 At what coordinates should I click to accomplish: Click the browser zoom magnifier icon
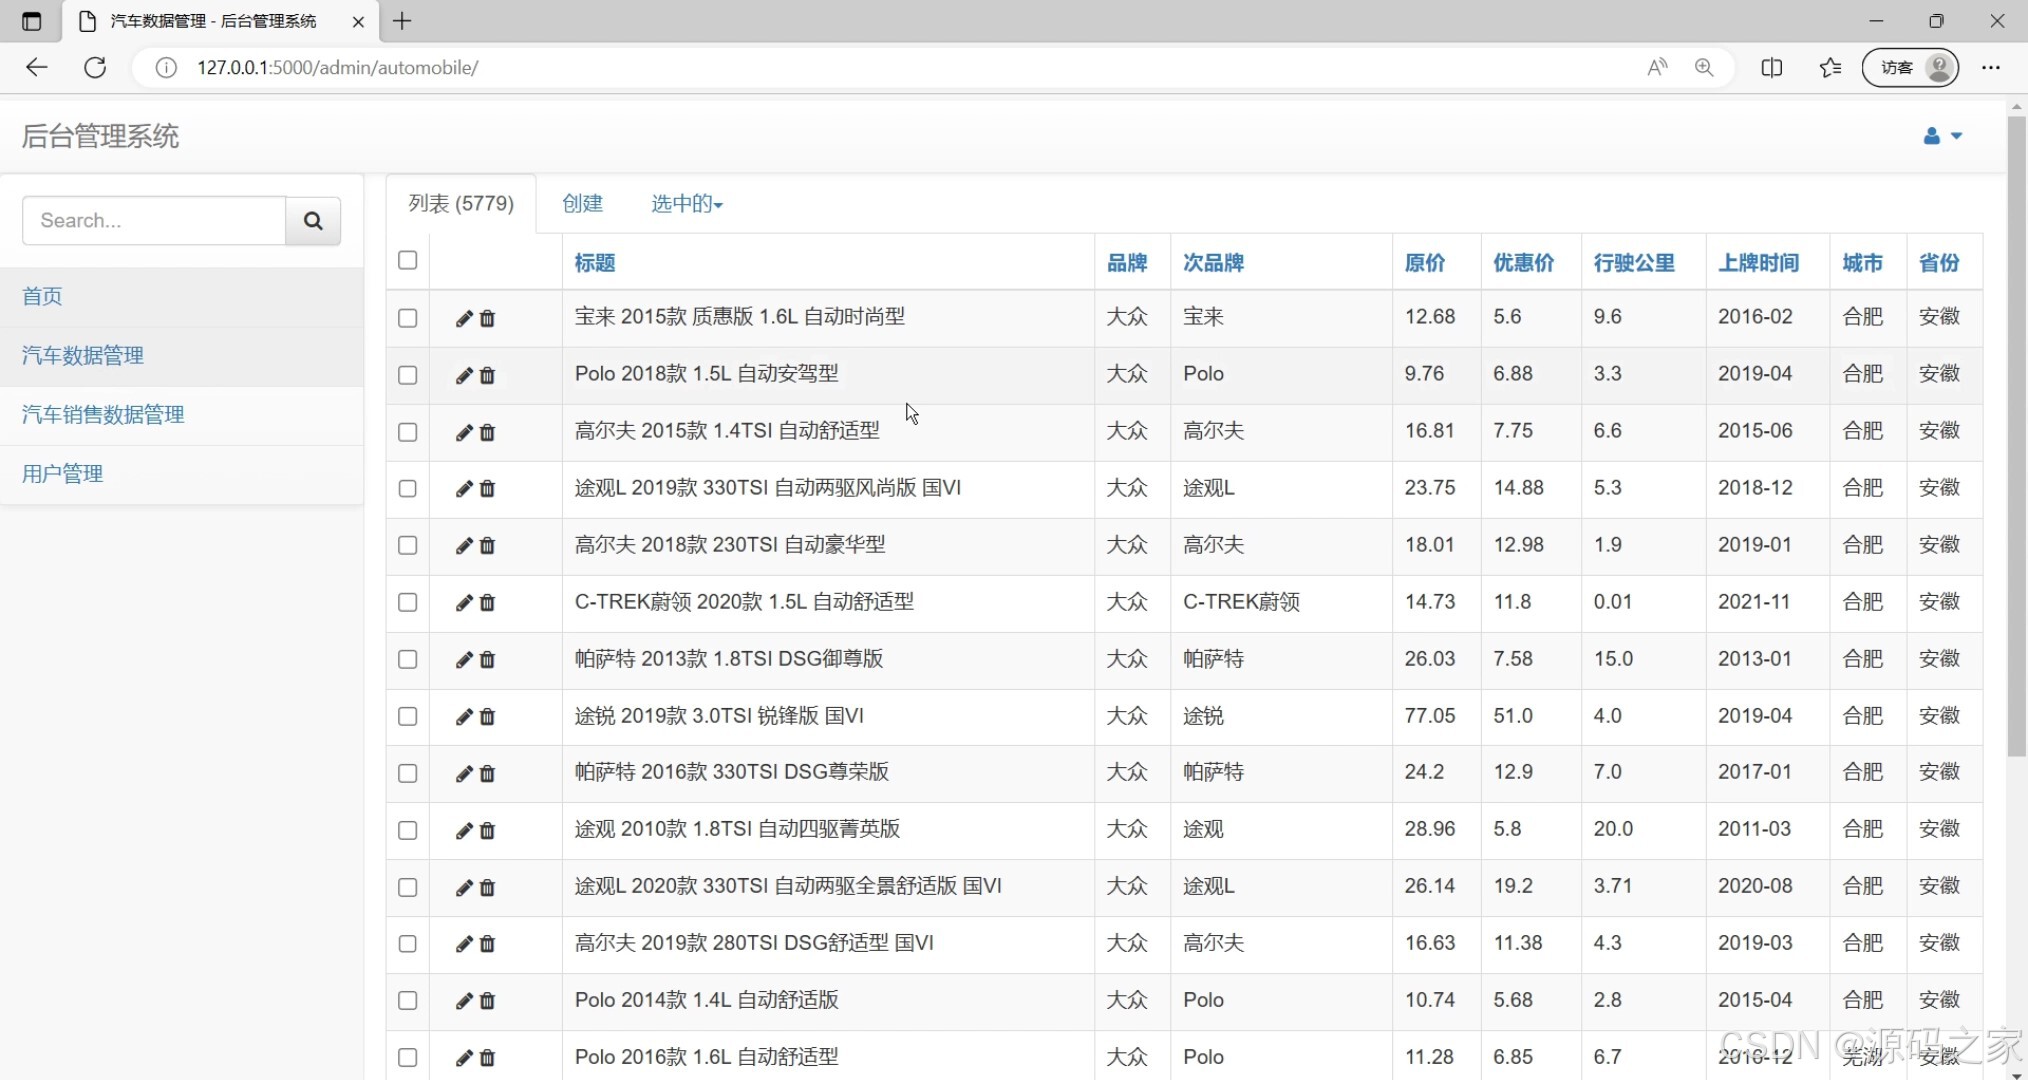[x=1704, y=68]
